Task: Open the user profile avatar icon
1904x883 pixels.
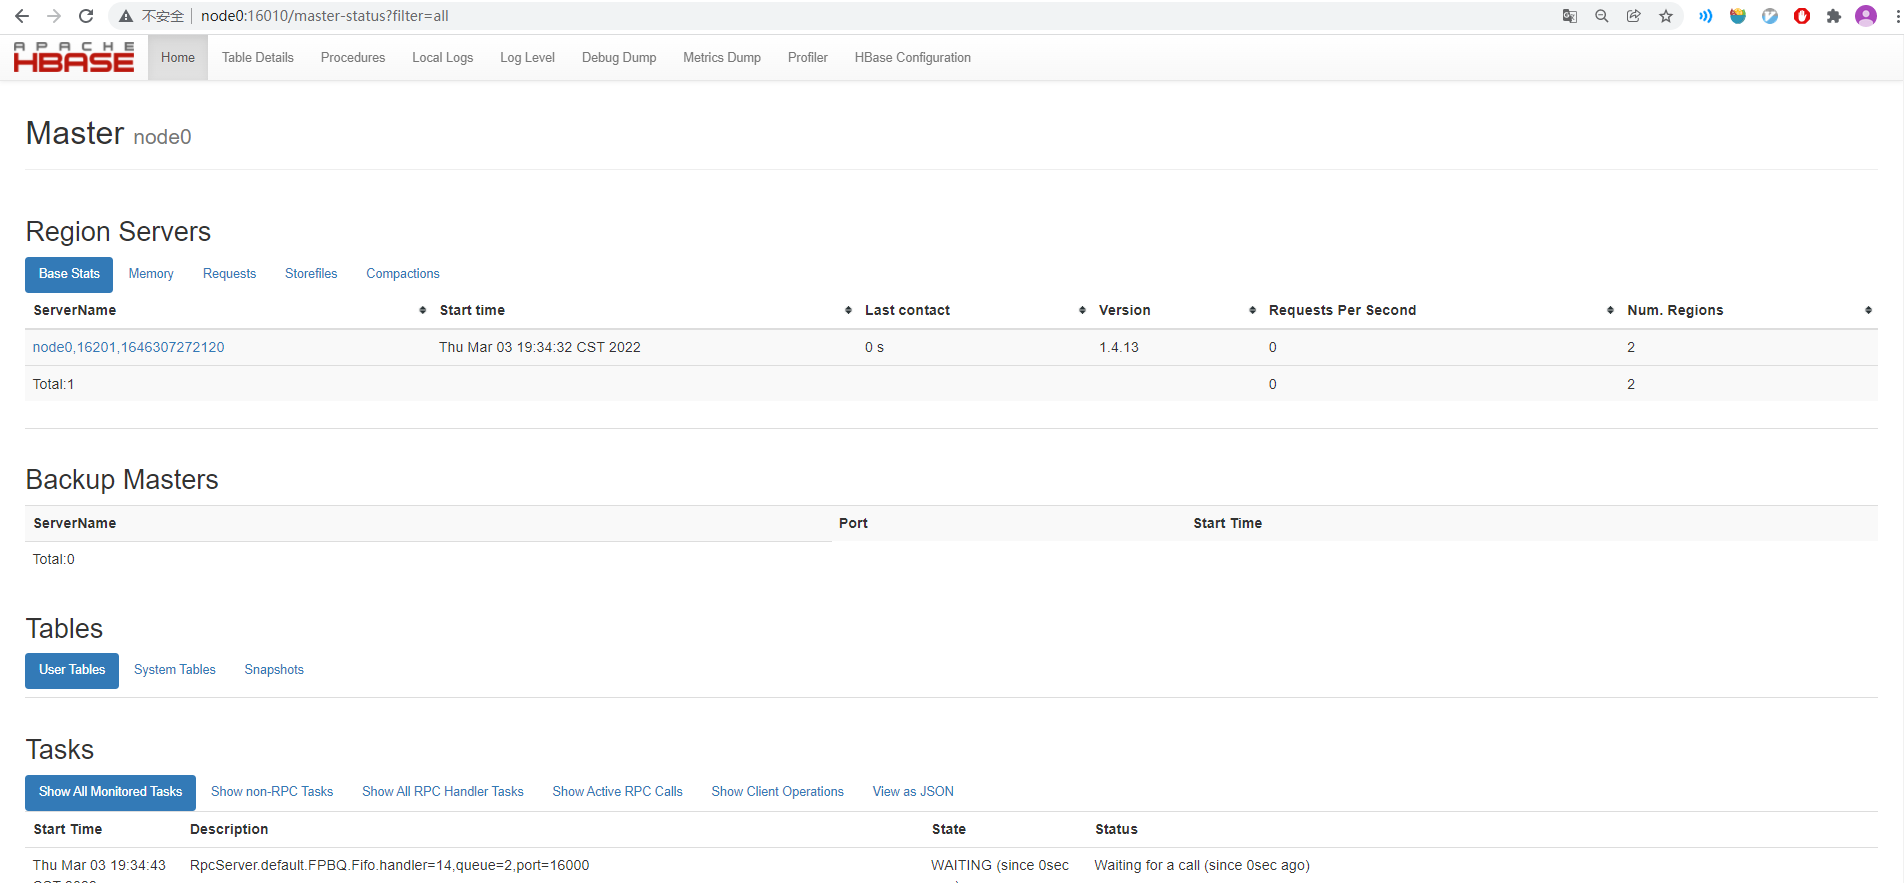Action: 1866,16
